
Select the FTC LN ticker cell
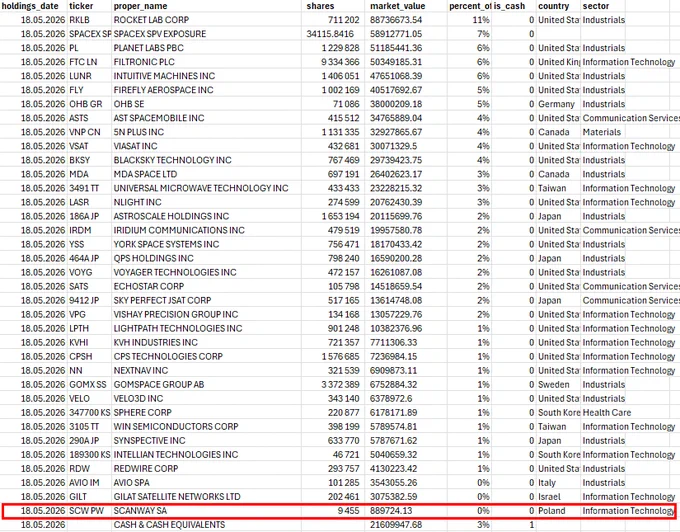pyautogui.click(x=90, y=62)
